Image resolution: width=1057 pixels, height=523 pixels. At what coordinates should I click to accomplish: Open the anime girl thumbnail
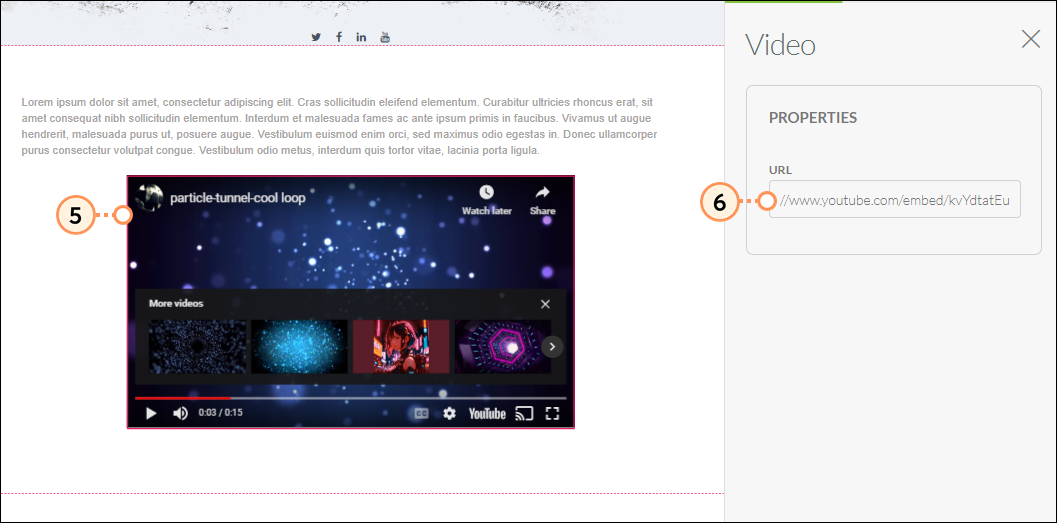pos(401,346)
